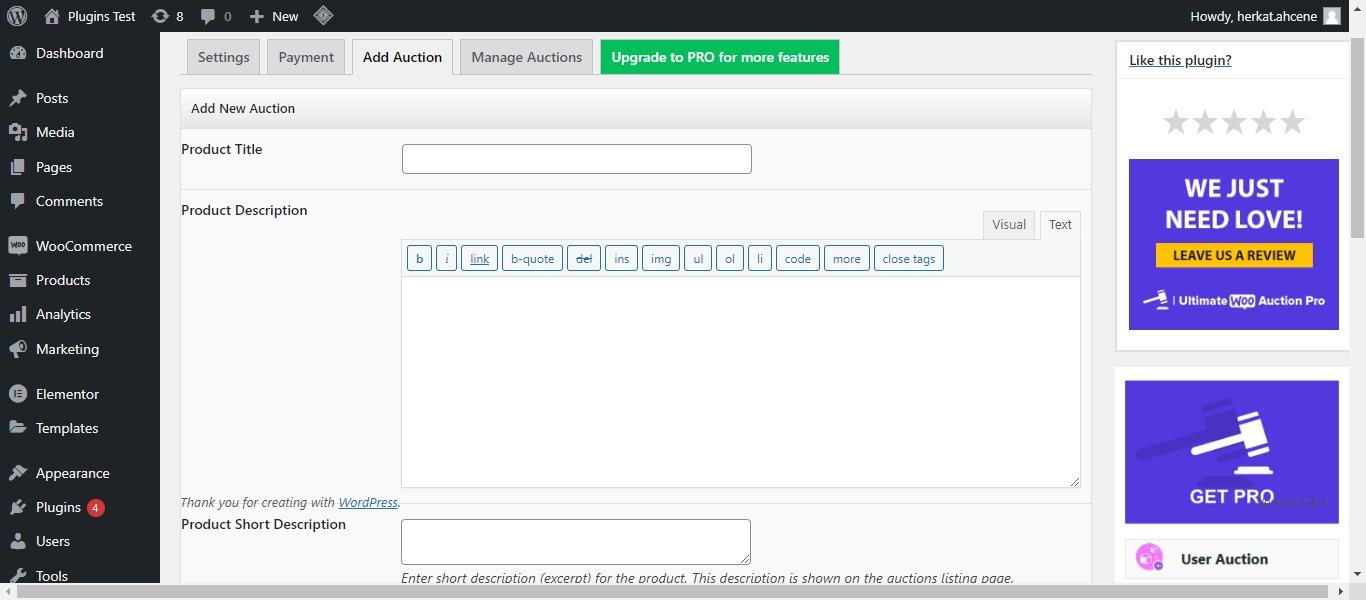The width and height of the screenshot is (1366, 600).
Task: Click the Analytics bar chart icon
Action: [17, 314]
